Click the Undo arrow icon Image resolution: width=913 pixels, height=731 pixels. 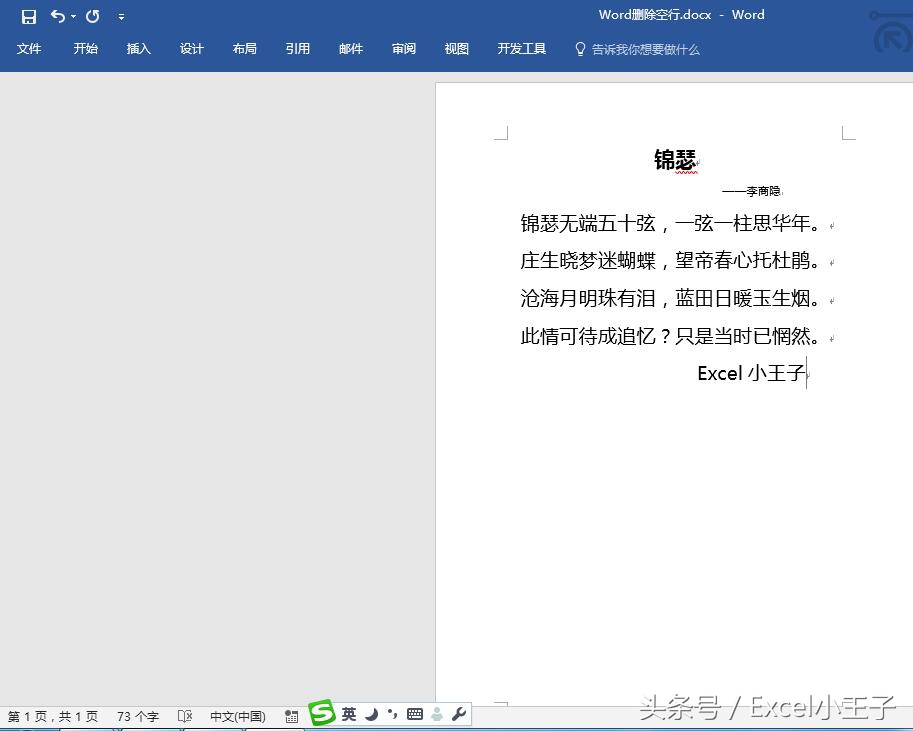[59, 15]
